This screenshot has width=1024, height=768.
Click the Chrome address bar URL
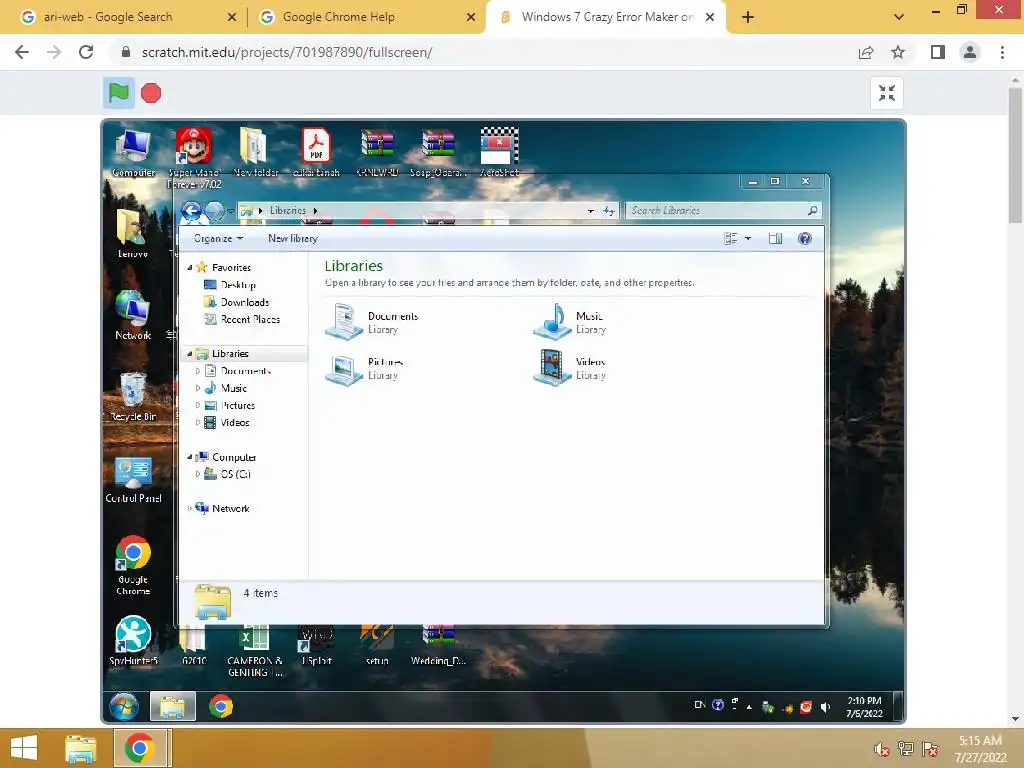(287, 52)
